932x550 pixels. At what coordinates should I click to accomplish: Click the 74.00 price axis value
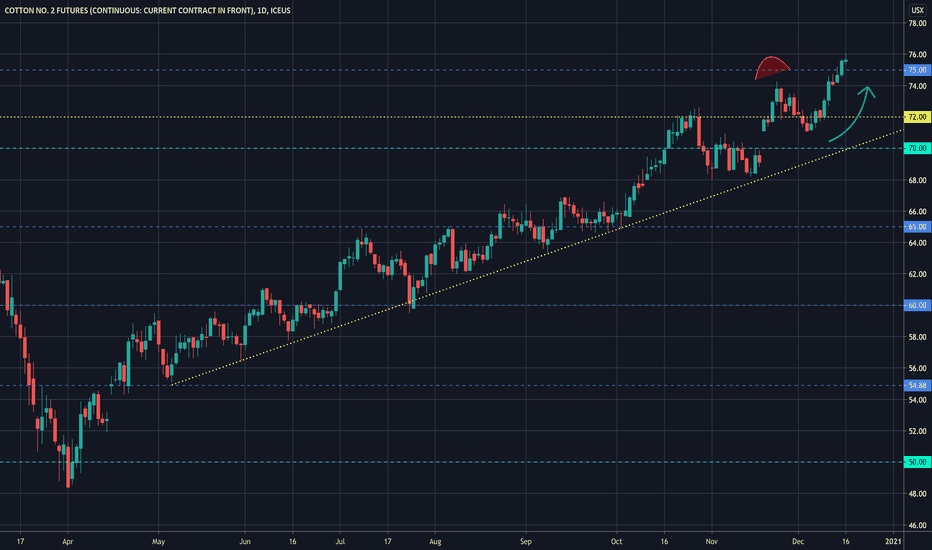917,86
